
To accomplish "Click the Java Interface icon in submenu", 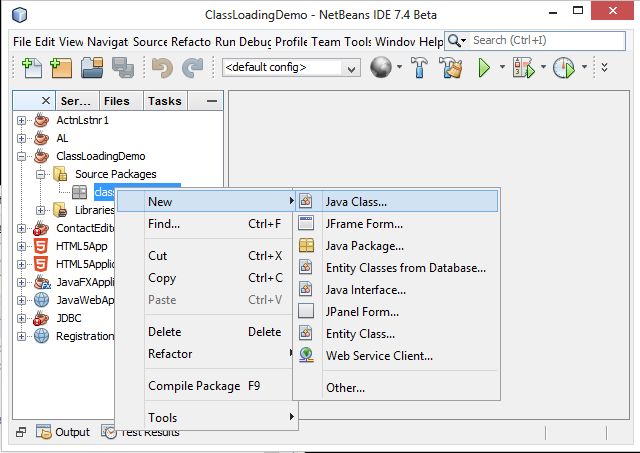I will [306, 289].
